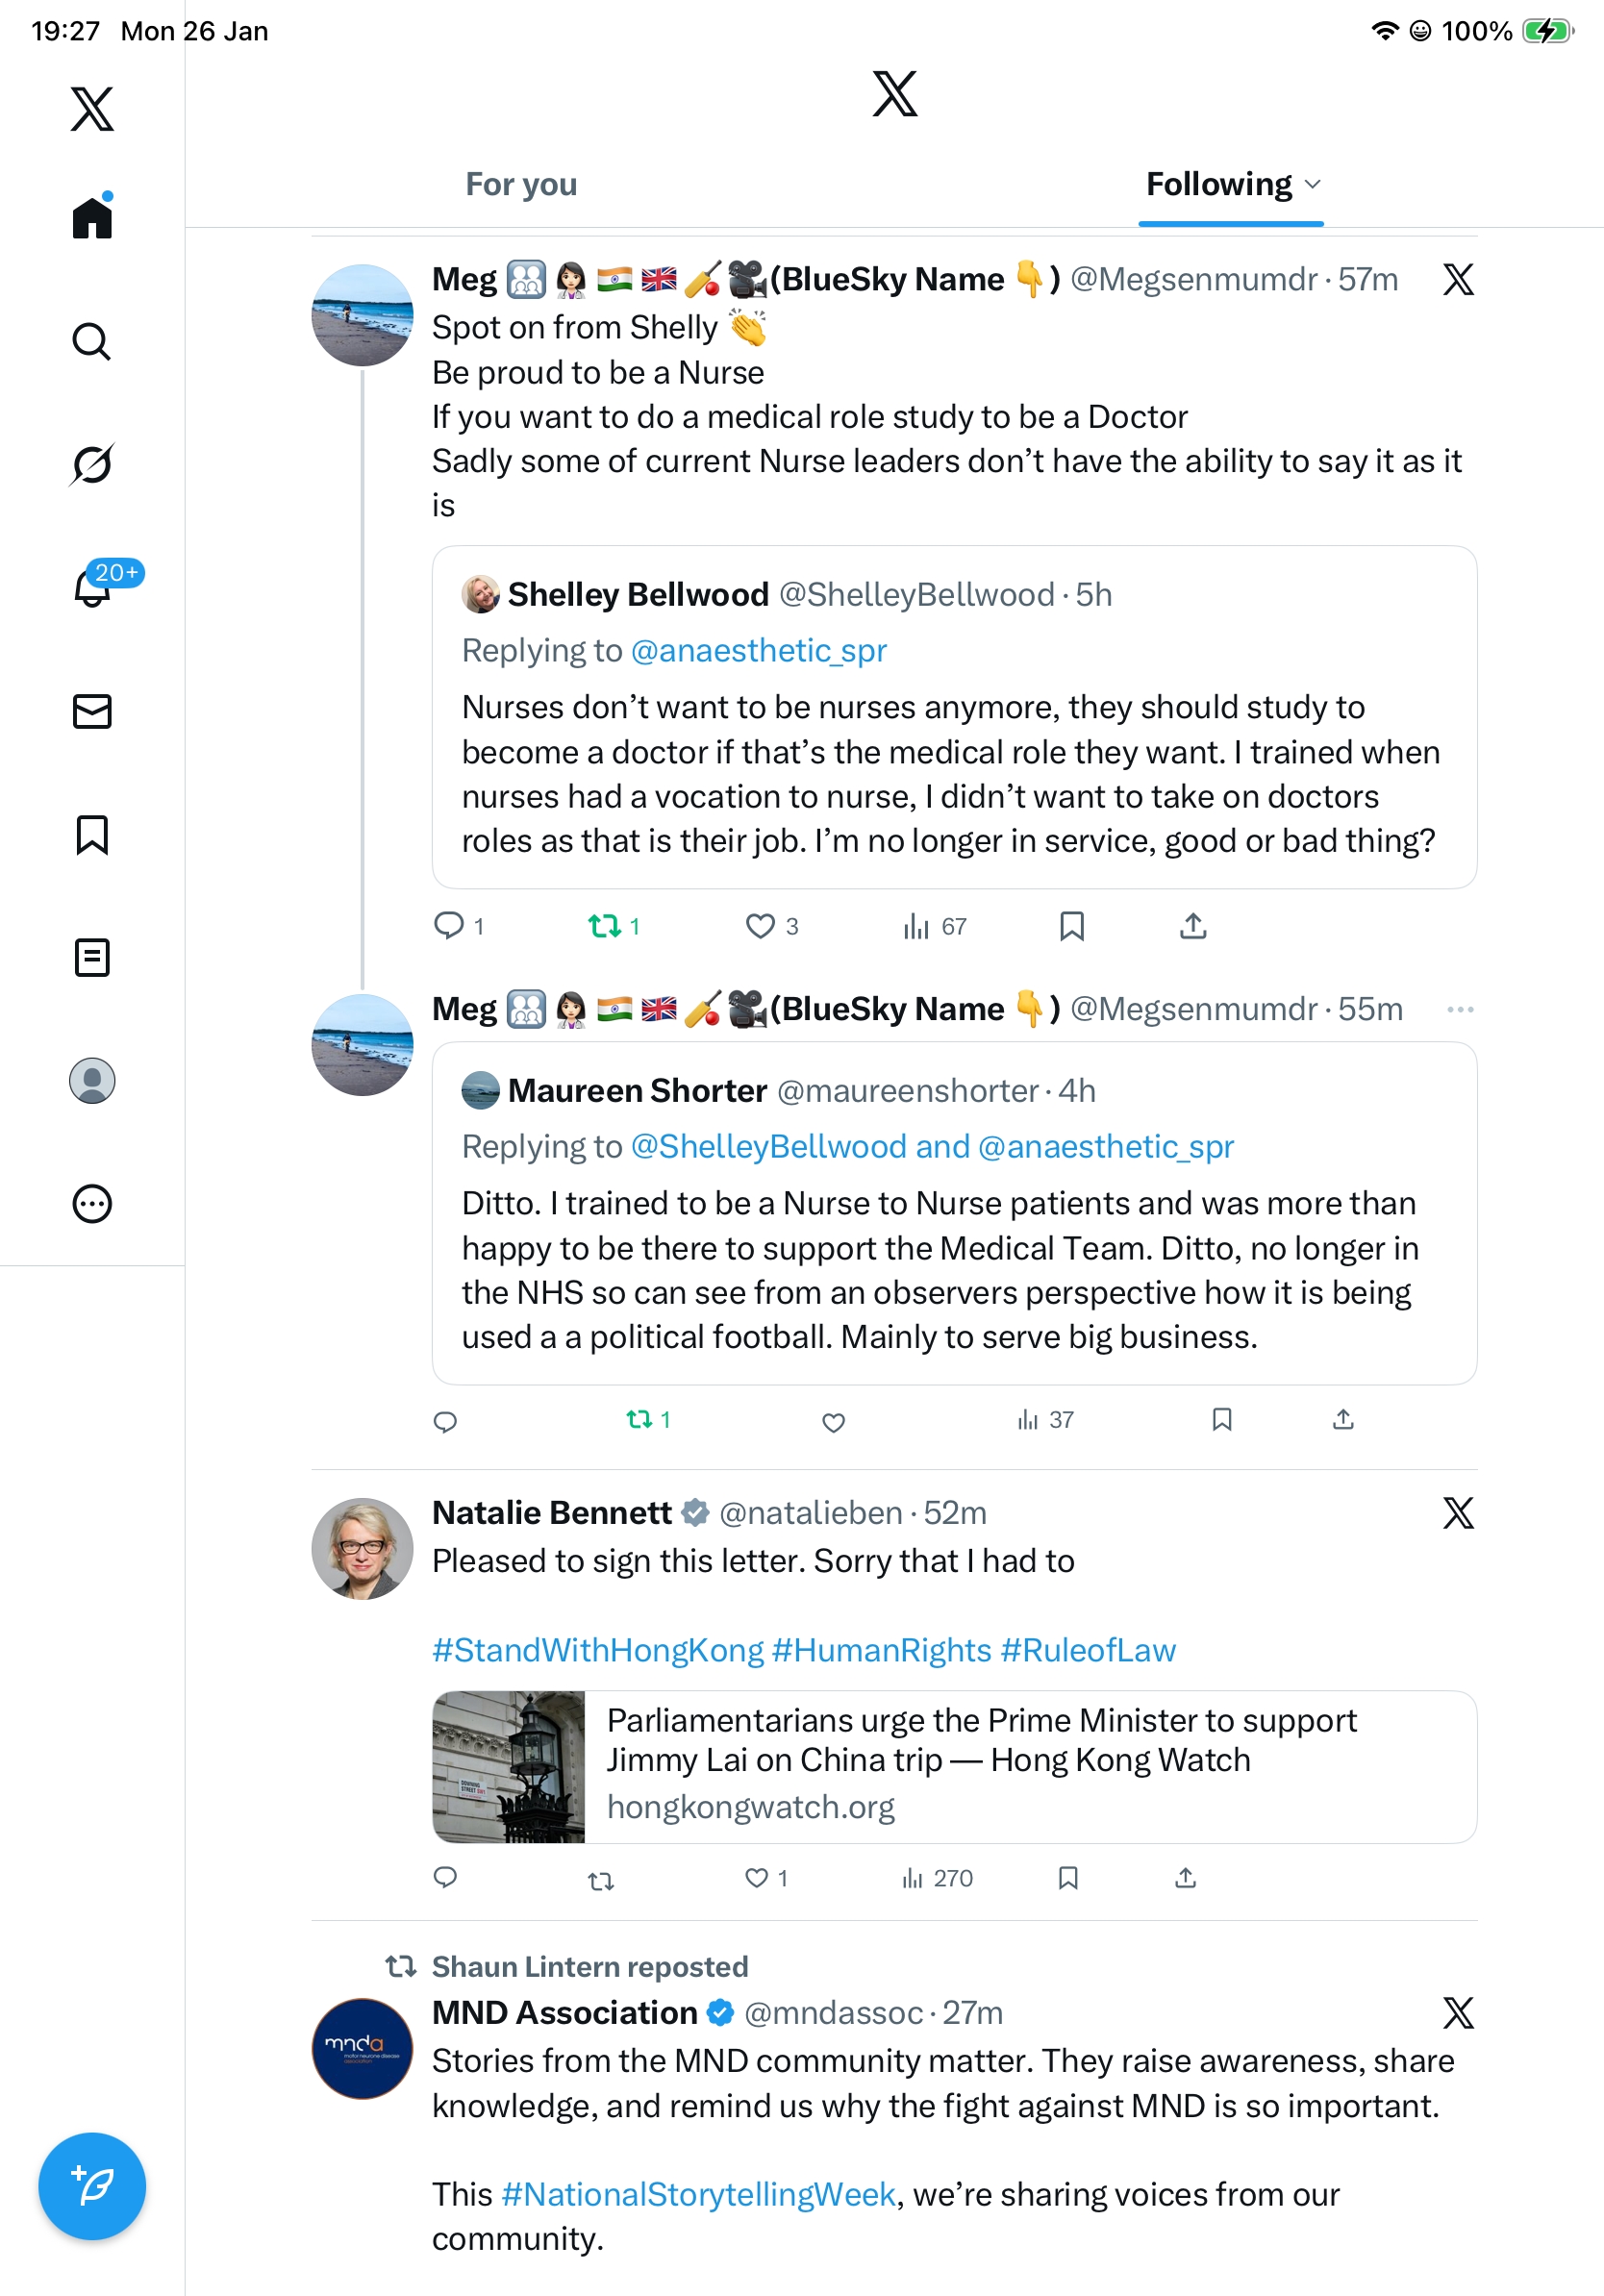Open Lists icon in sidebar
Viewport: 1604px width, 2296px height.
click(x=92, y=957)
